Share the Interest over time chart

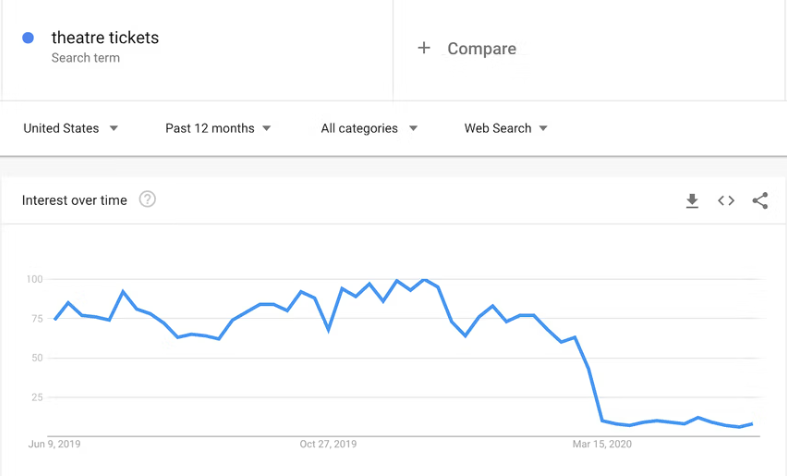(x=760, y=201)
